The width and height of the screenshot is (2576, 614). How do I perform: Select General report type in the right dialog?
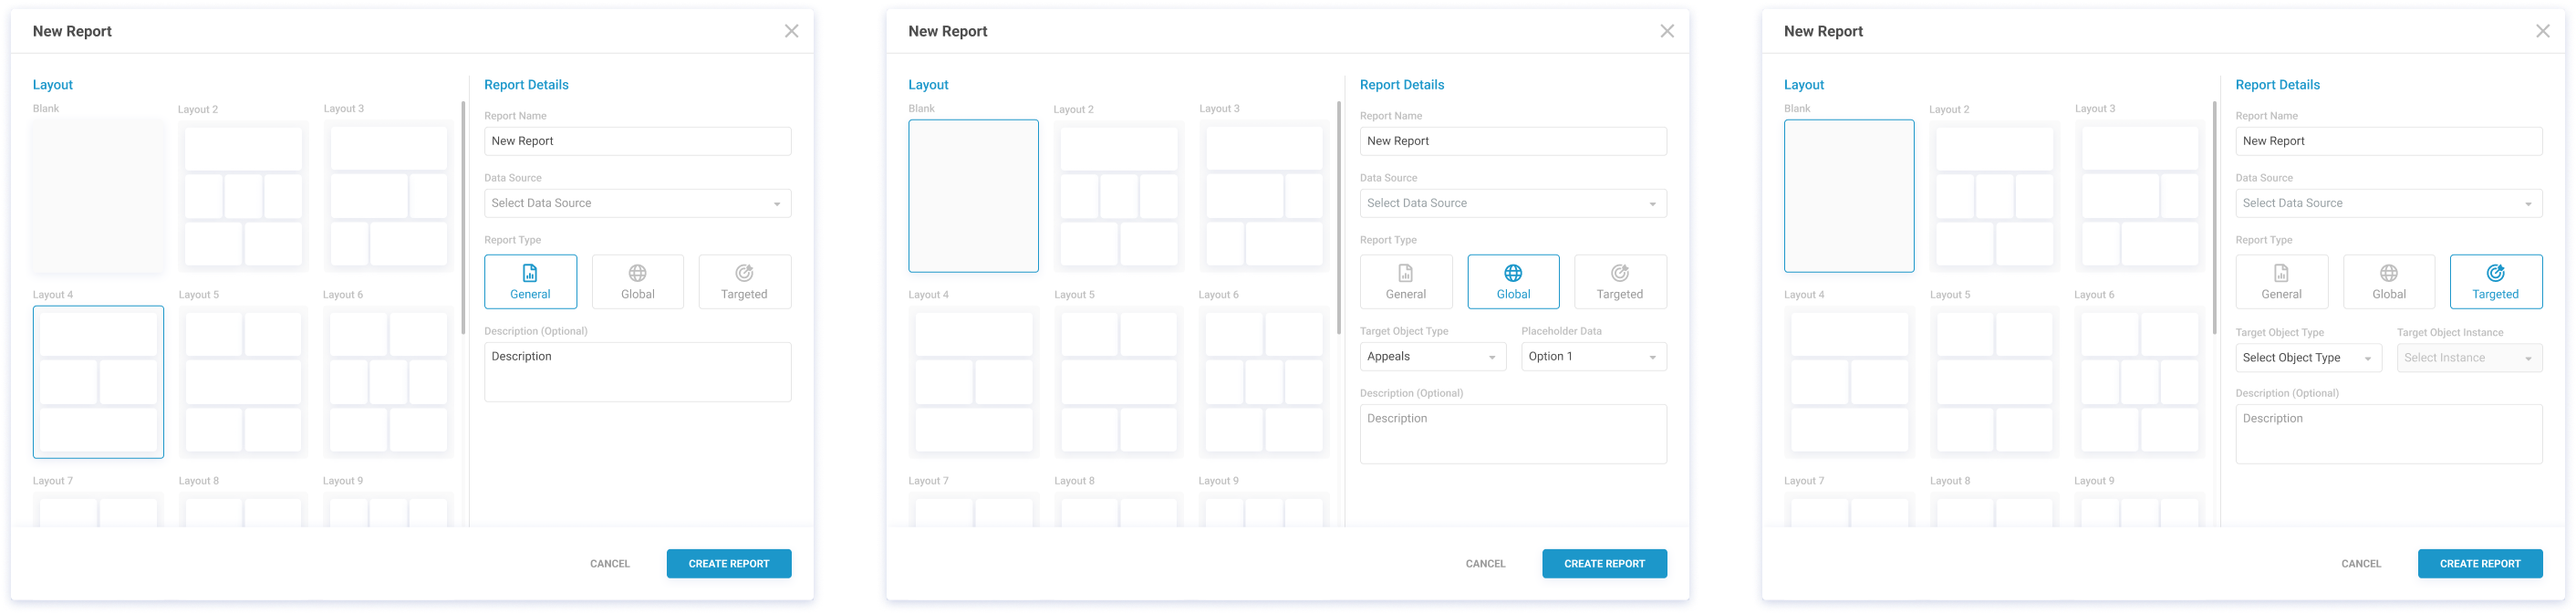(2281, 282)
